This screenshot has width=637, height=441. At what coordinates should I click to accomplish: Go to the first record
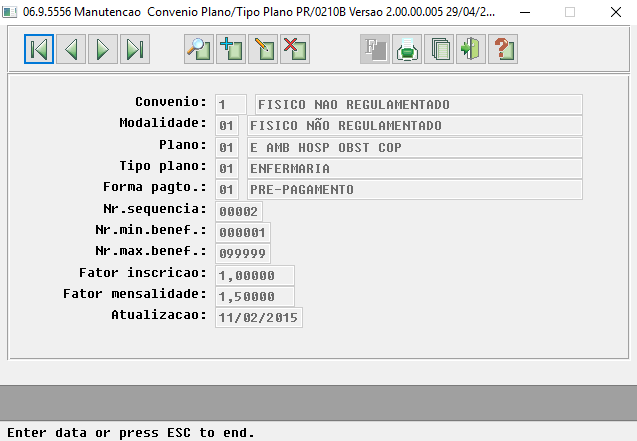[39, 49]
